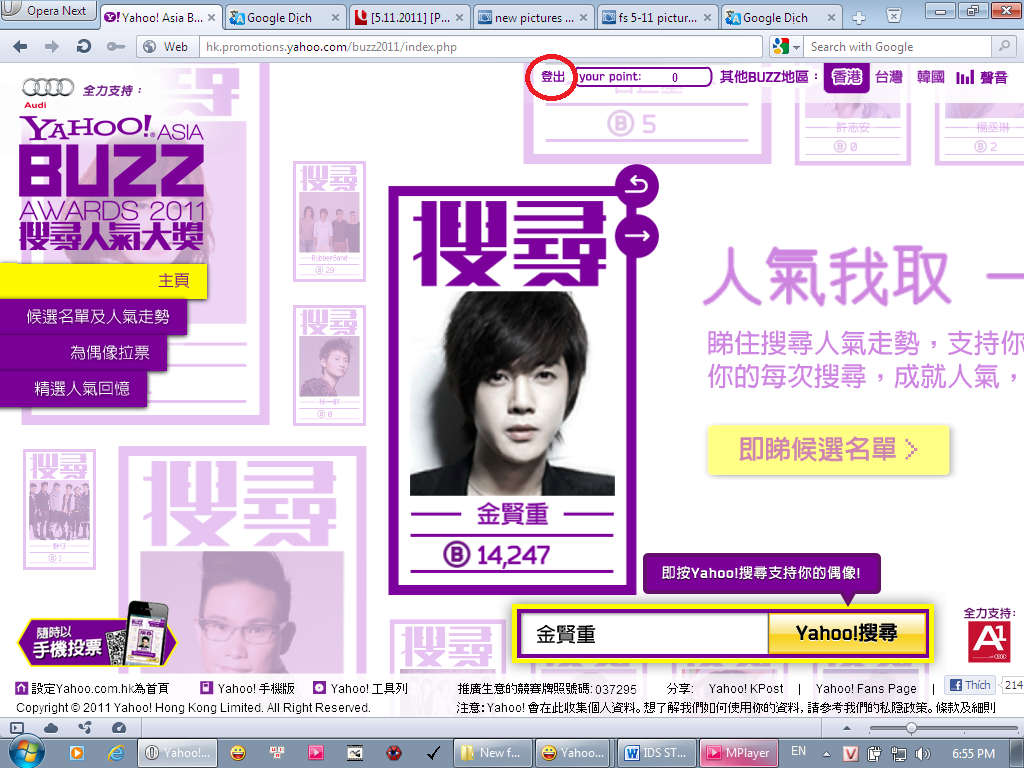The image size is (1024, 768).
Task: Go forward with the browser forward arrow
Action: pos(52,46)
